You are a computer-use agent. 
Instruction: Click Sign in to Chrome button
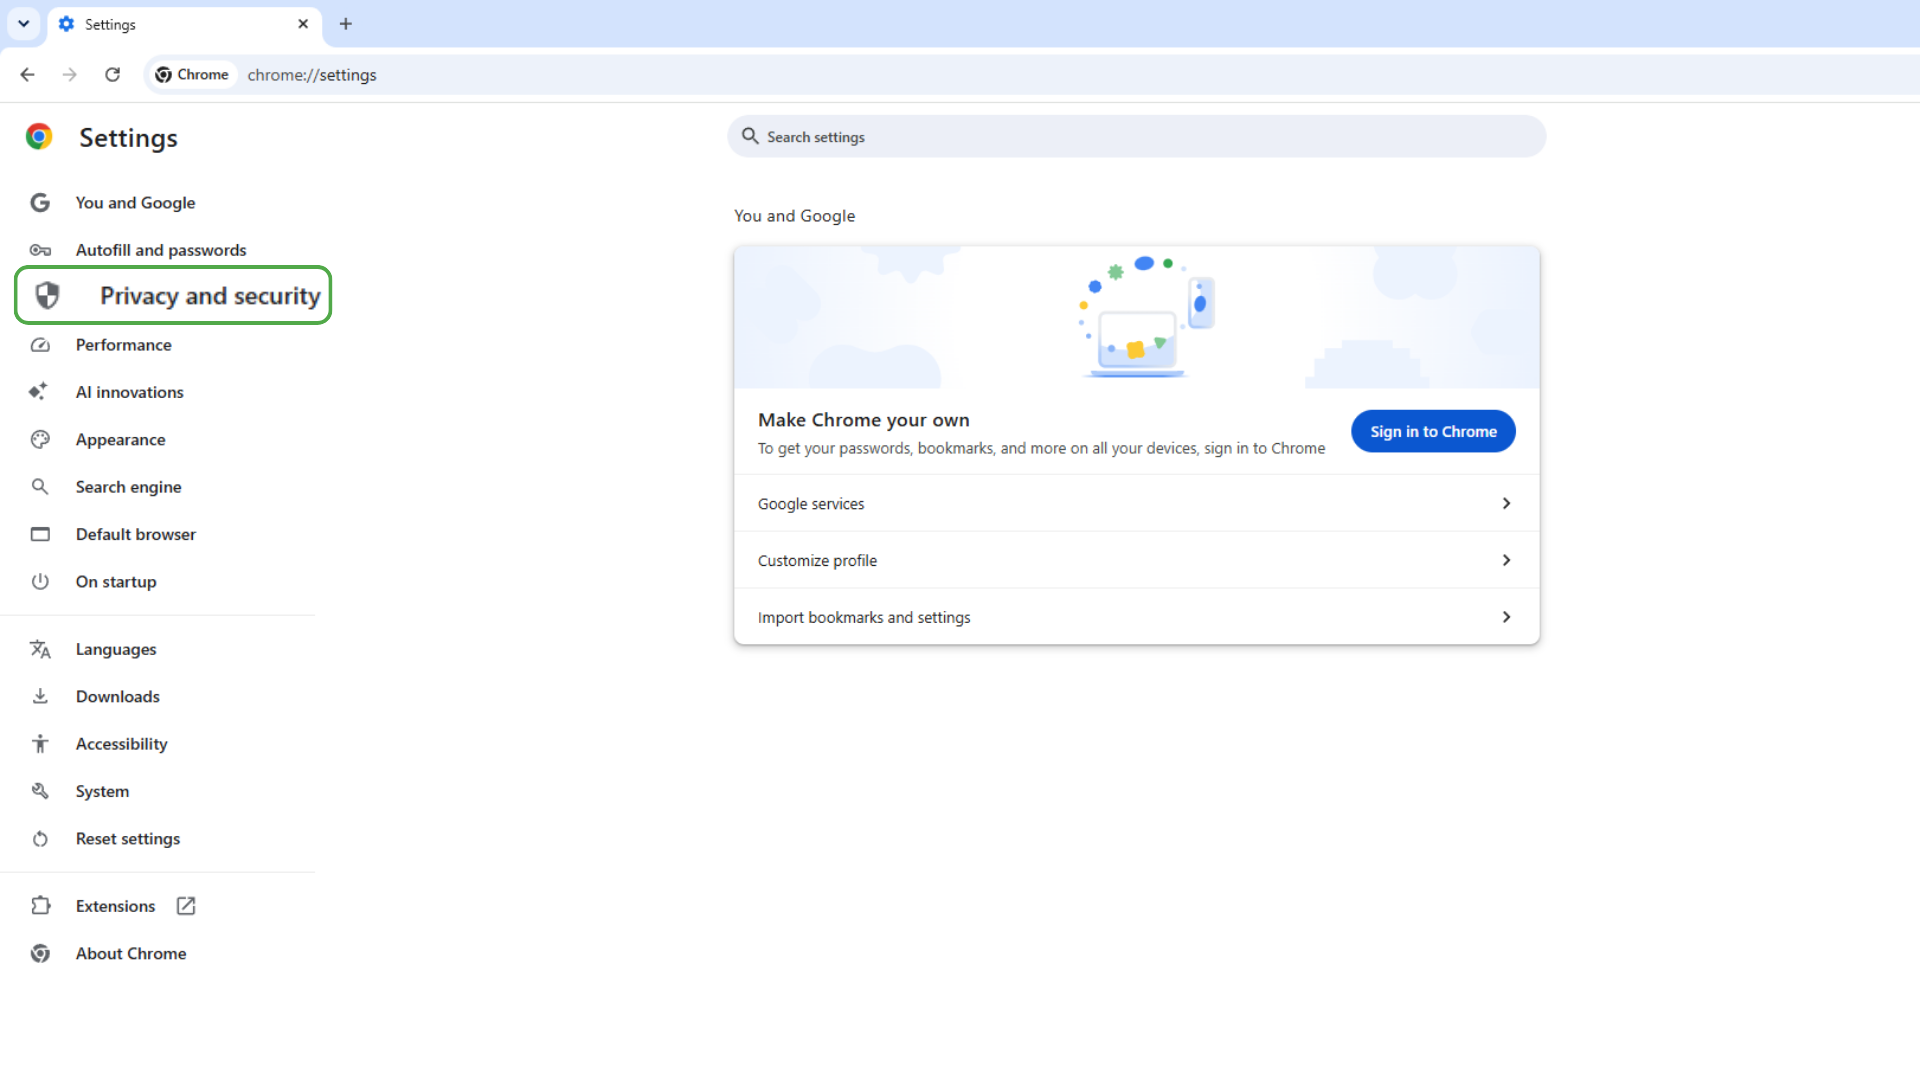(x=1433, y=431)
